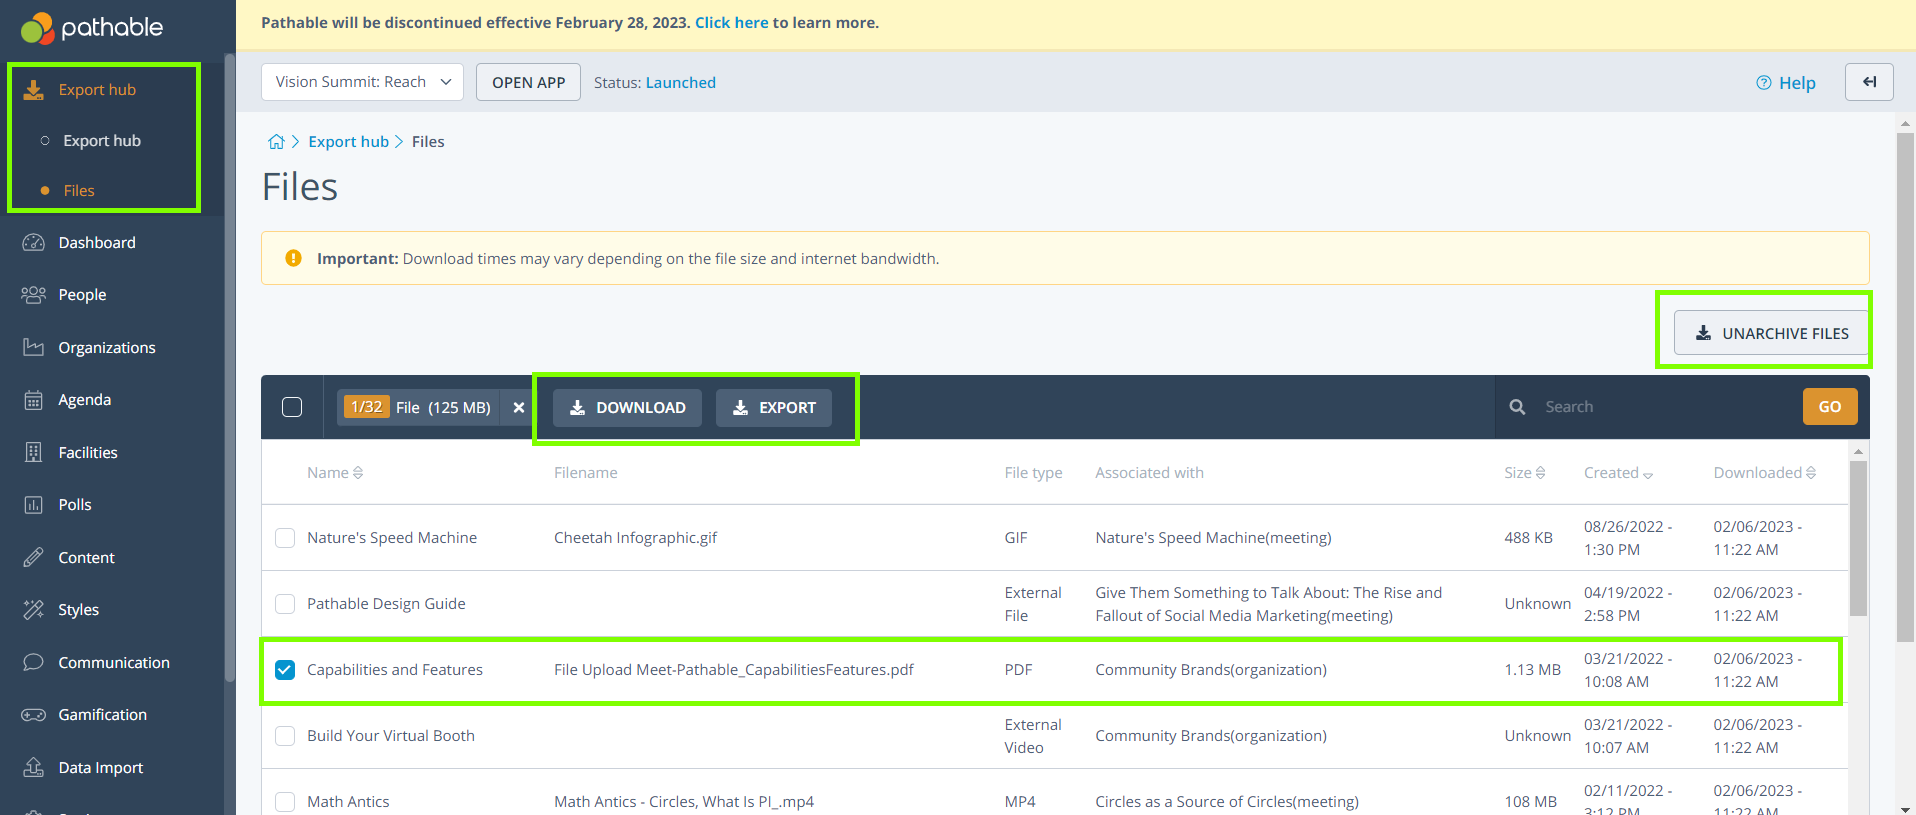Collapse the sidebar with the arrow button
The image size is (1916, 815).
pyautogui.click(x=1869, y=82)
